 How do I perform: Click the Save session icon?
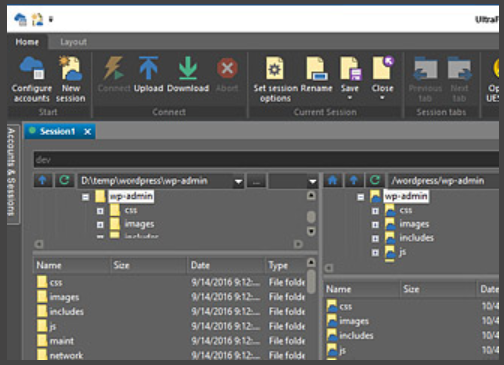(350, 69)
